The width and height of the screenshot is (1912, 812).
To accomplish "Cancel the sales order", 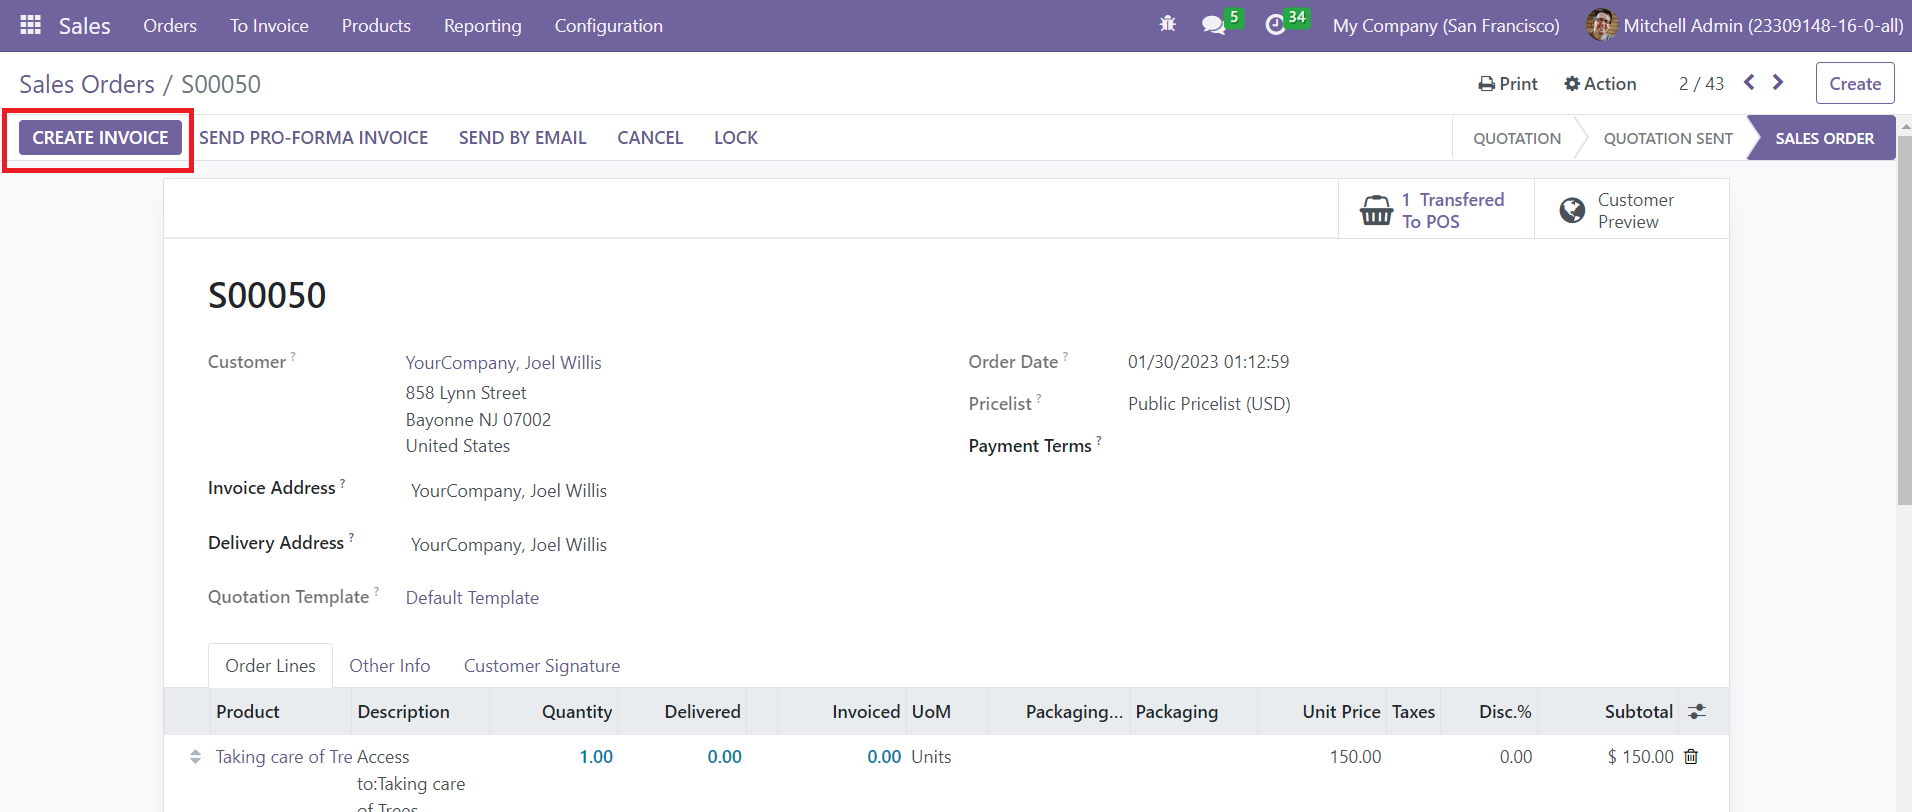I will [650, 138].
